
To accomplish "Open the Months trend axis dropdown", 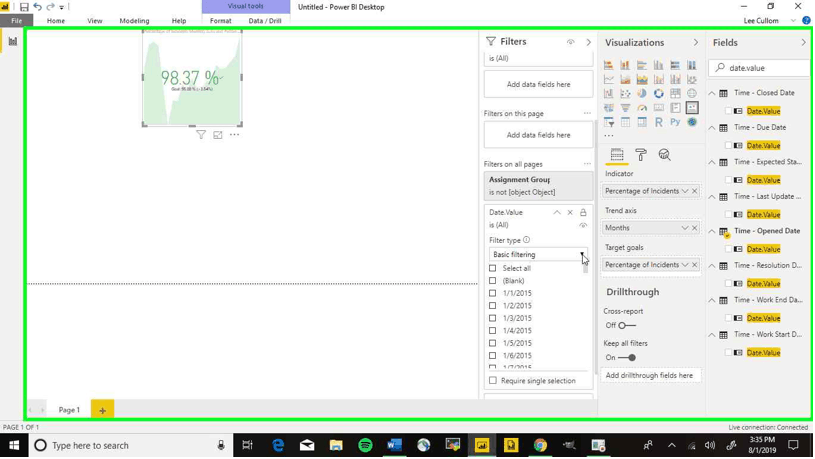I will [685, 228].
